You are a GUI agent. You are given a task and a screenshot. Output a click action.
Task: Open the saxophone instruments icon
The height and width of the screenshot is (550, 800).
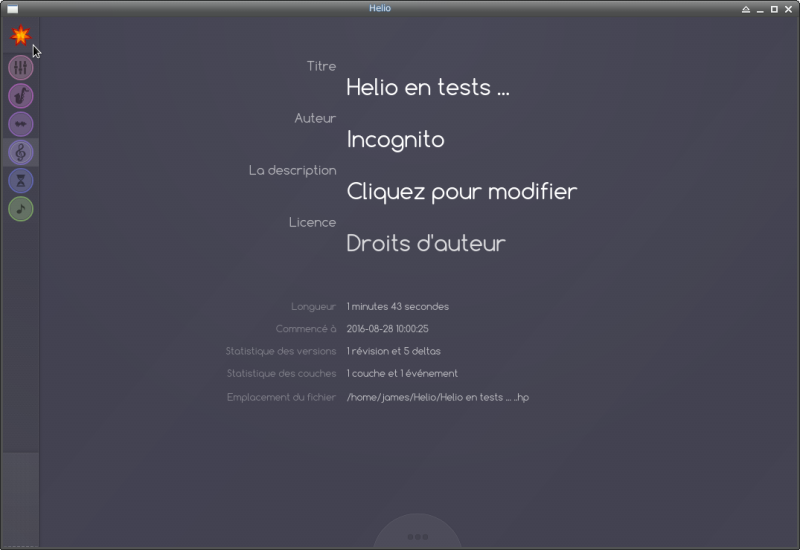tap(21, 96)
